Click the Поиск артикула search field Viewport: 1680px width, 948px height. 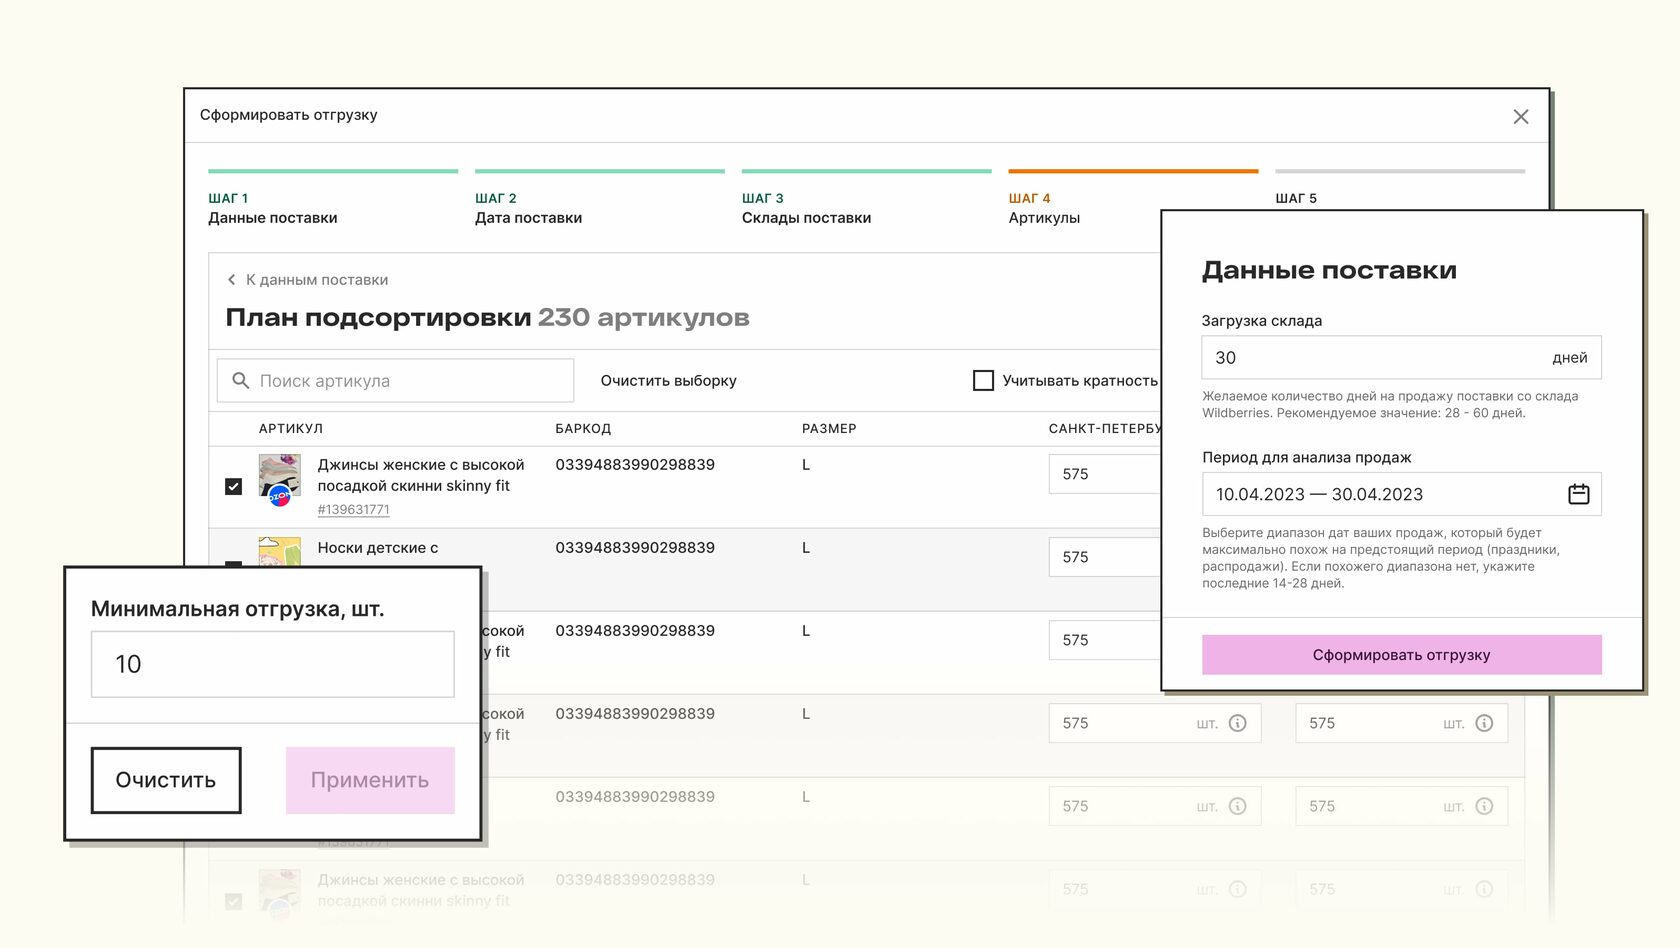tap(395, 381)
